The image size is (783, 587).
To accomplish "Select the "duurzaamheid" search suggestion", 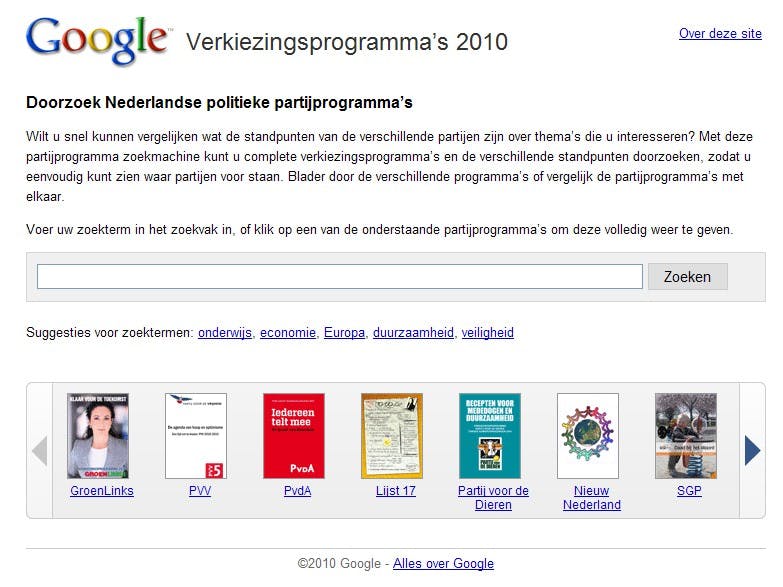I will pos(413,333).
